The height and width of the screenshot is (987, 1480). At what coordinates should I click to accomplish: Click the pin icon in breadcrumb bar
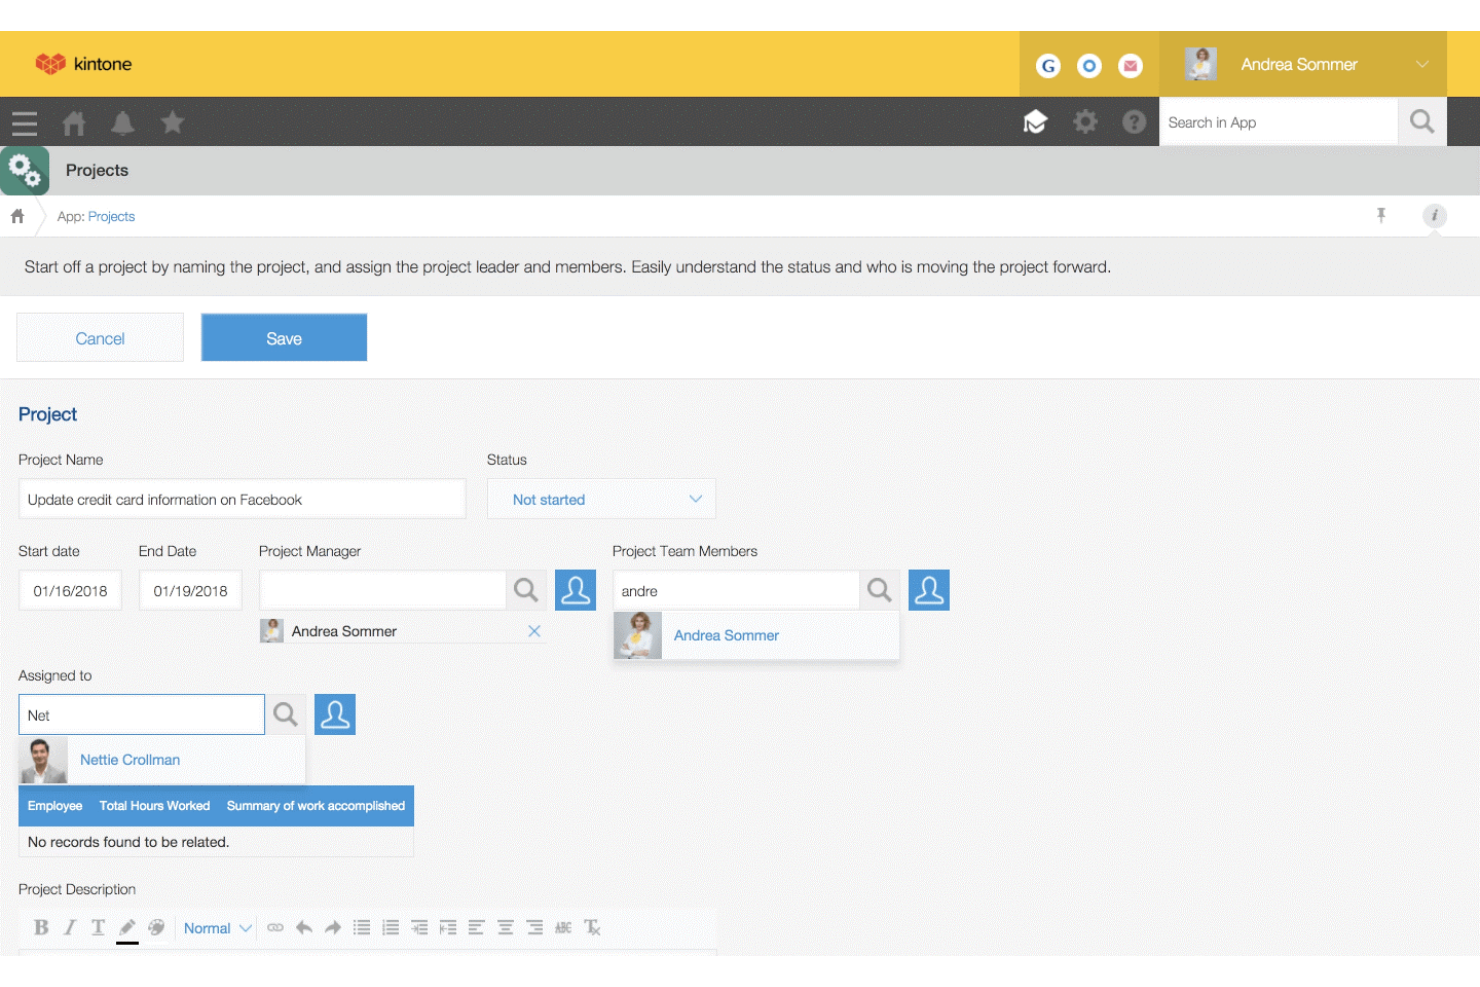[1381, 215]
